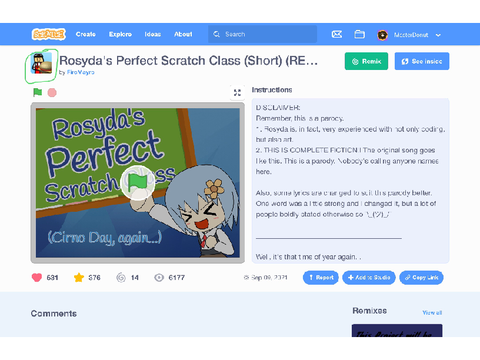Start project with large center green flag
Viewport: 480px width, 360px height.
tap(137, 183)
